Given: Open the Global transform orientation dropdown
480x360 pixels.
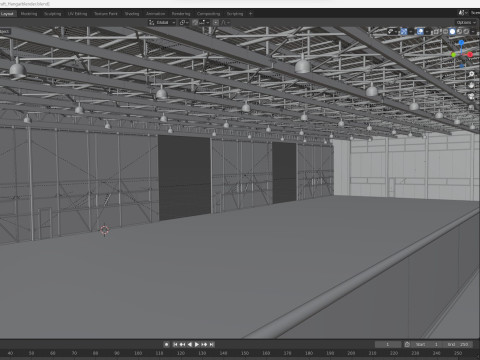Looking at the screenshot, I should click(162, 22).
